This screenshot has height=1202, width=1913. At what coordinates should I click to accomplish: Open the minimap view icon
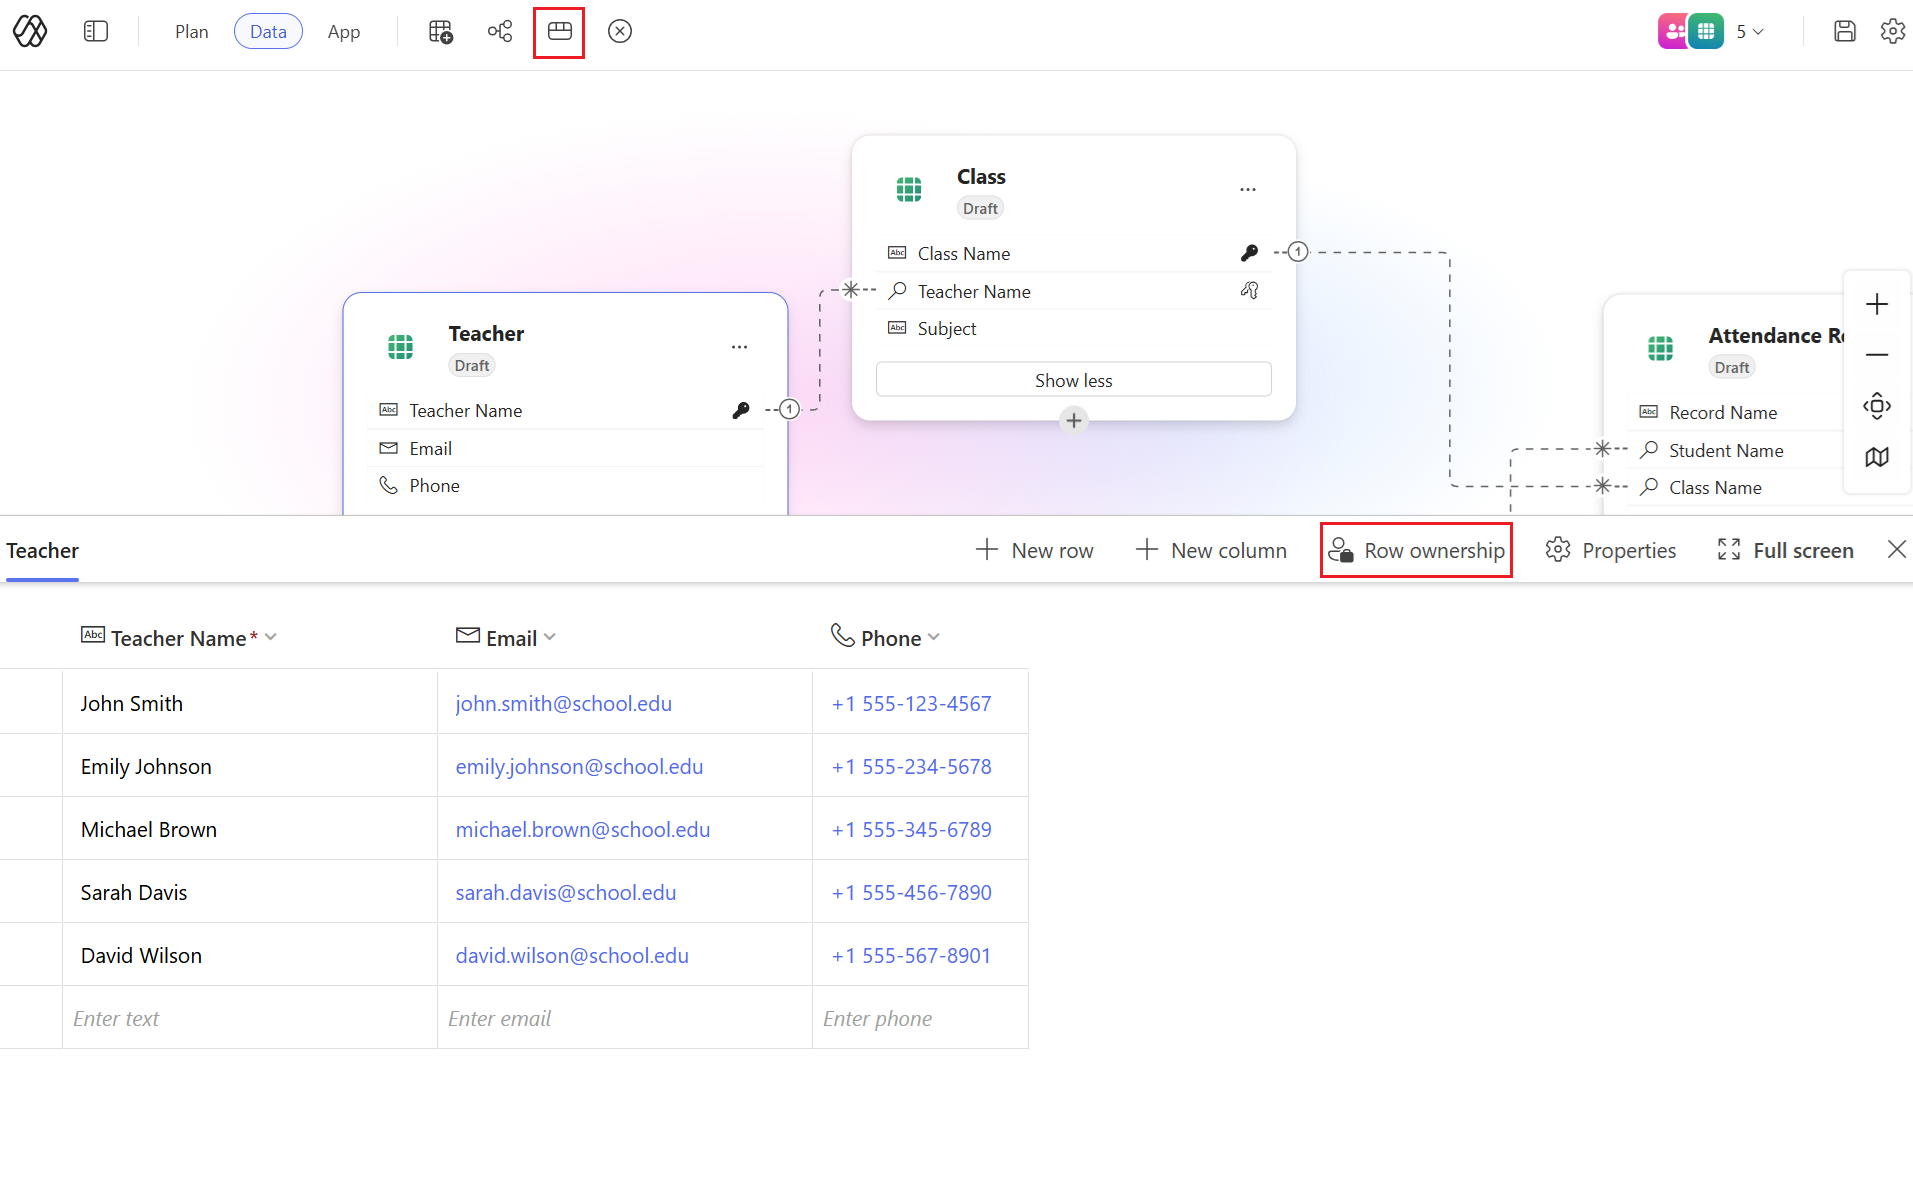[x=1877, y=457]
